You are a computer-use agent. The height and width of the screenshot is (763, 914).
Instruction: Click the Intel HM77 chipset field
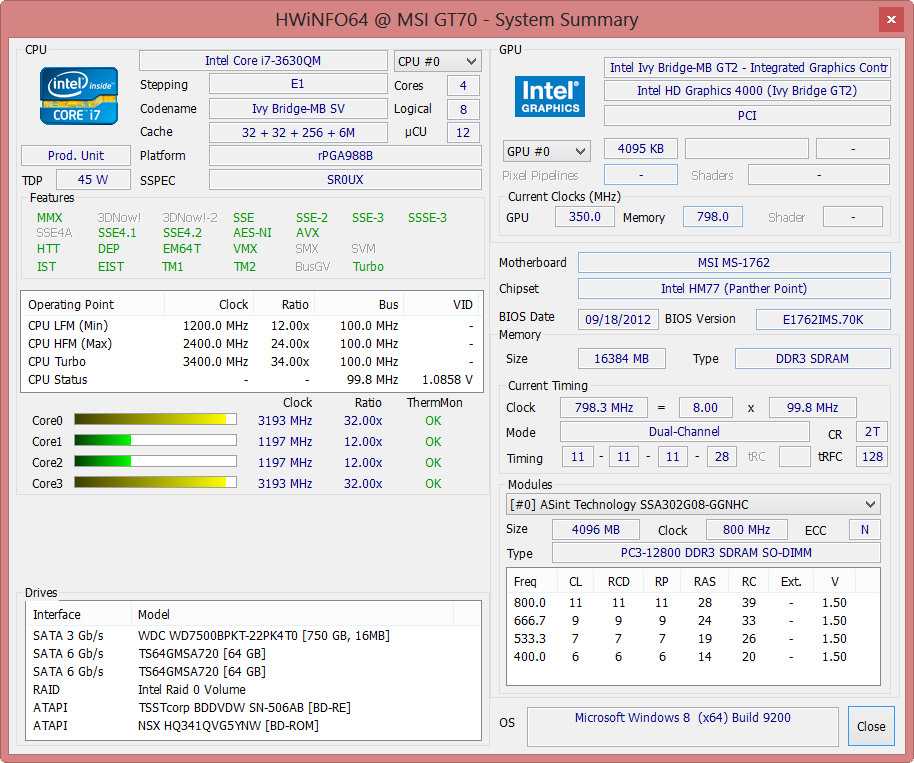pos(734,289)
